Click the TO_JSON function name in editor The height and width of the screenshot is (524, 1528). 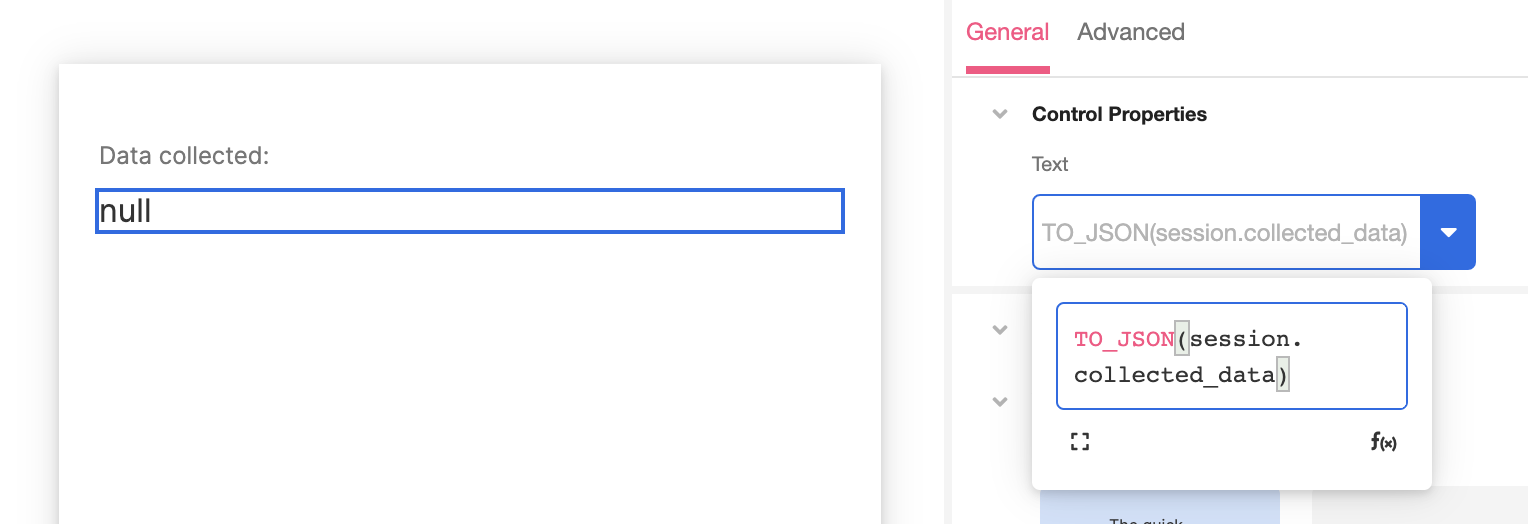click(1124, 339)
